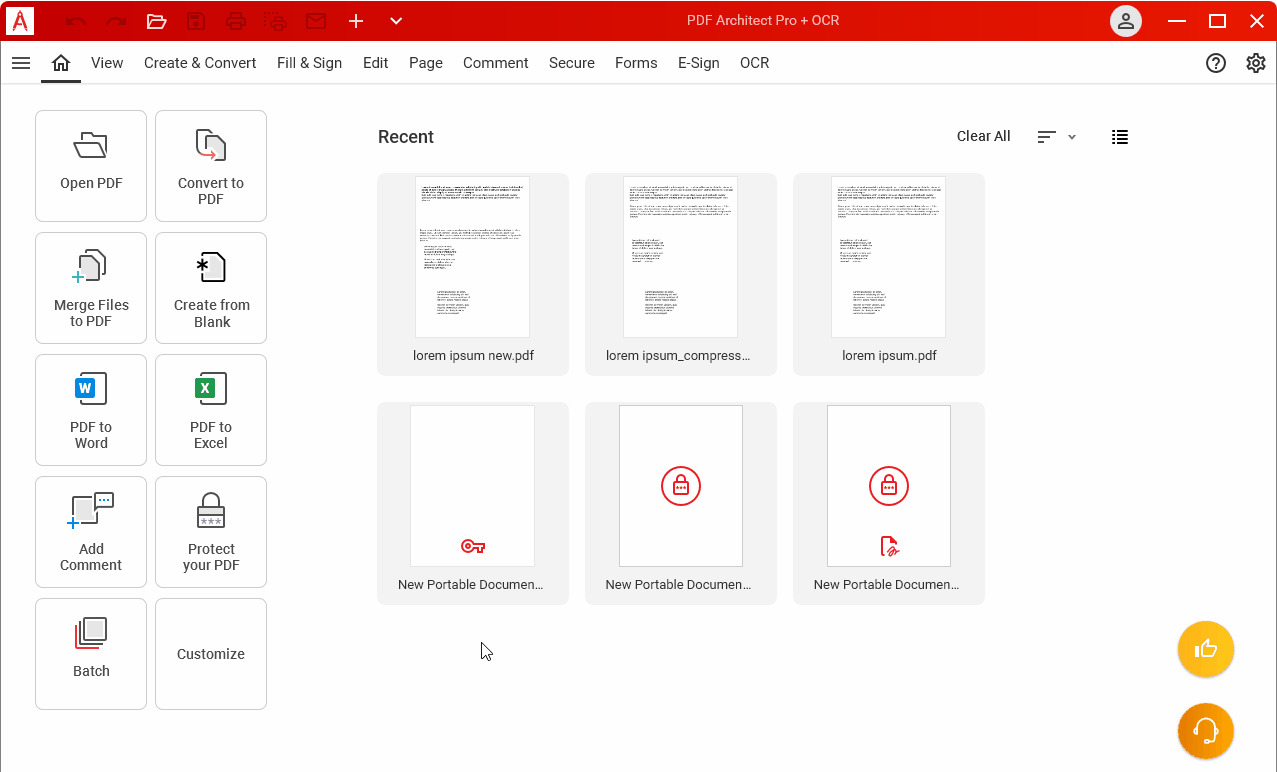Switch recent files to list view
Viewport: 1277px width, 772px height.
(x=1120, y=137)
